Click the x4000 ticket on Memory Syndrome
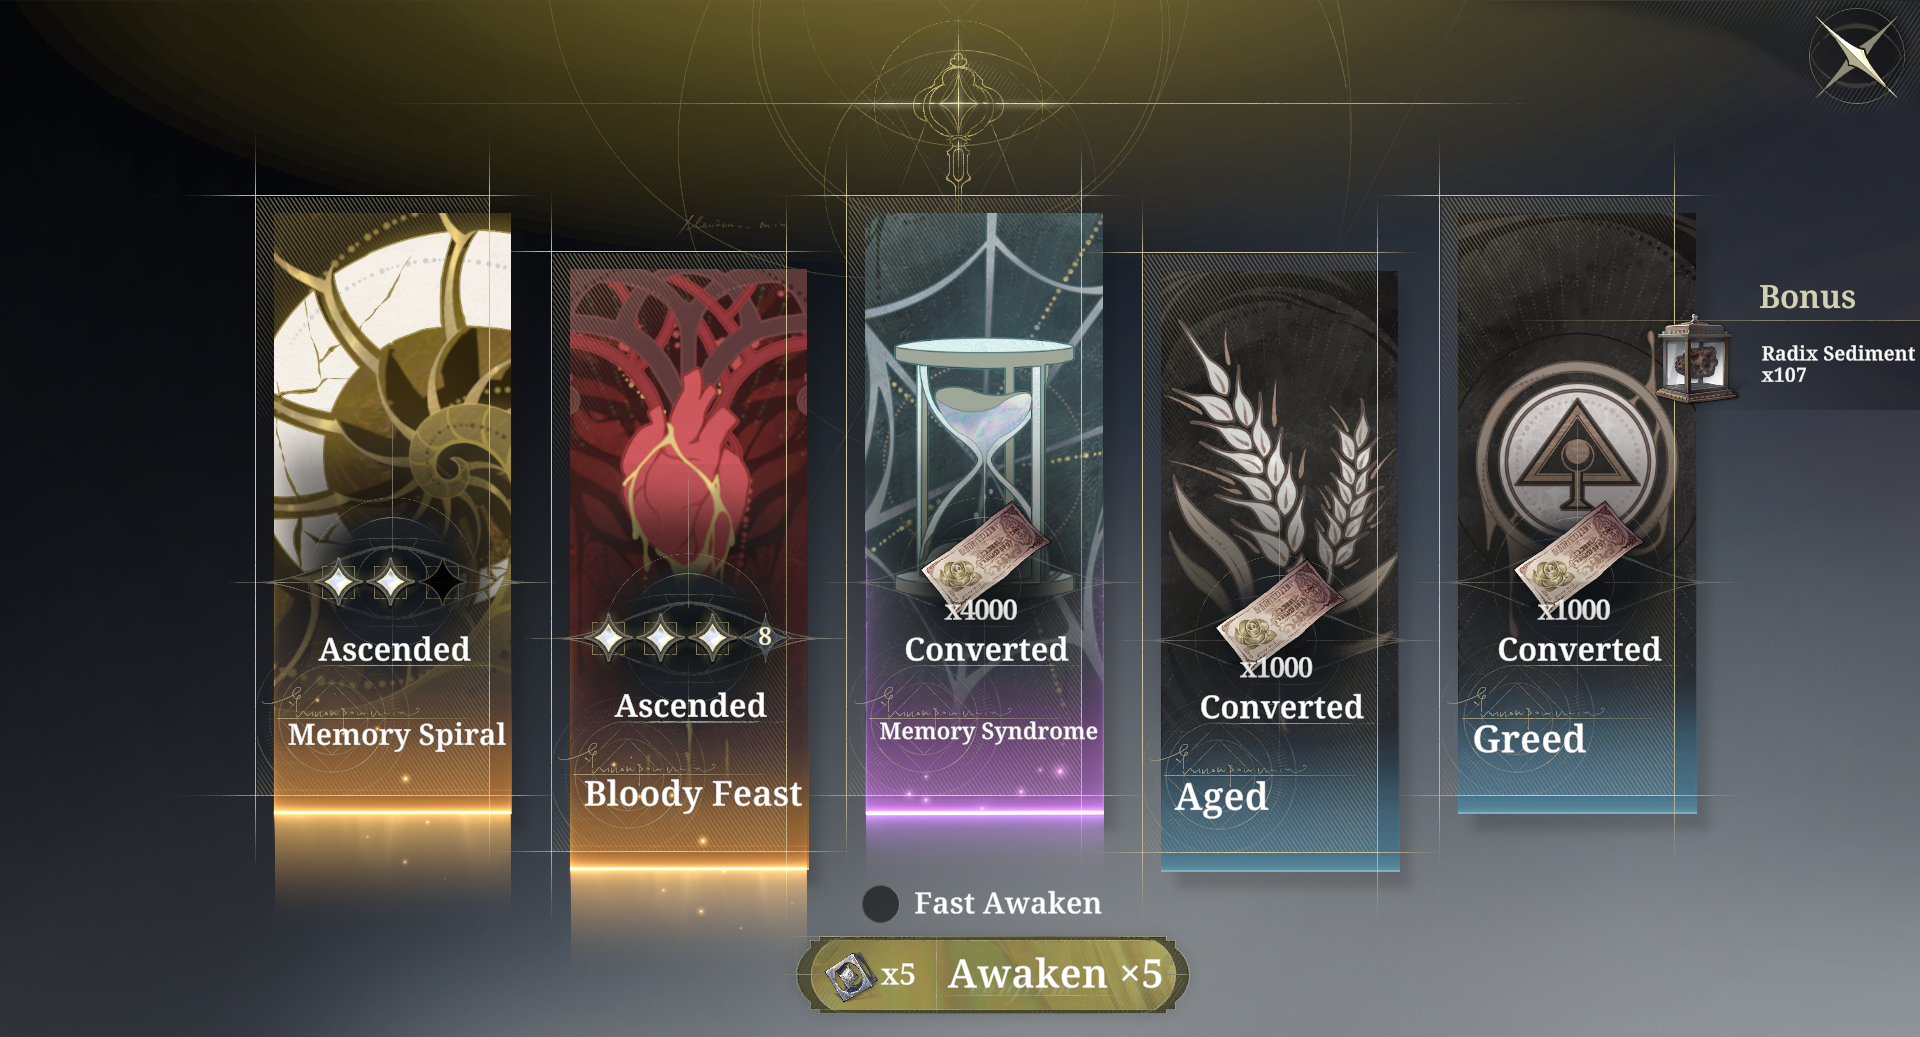The width and height of the screenshot is (1920, 1037). click(x=985, y=548)
